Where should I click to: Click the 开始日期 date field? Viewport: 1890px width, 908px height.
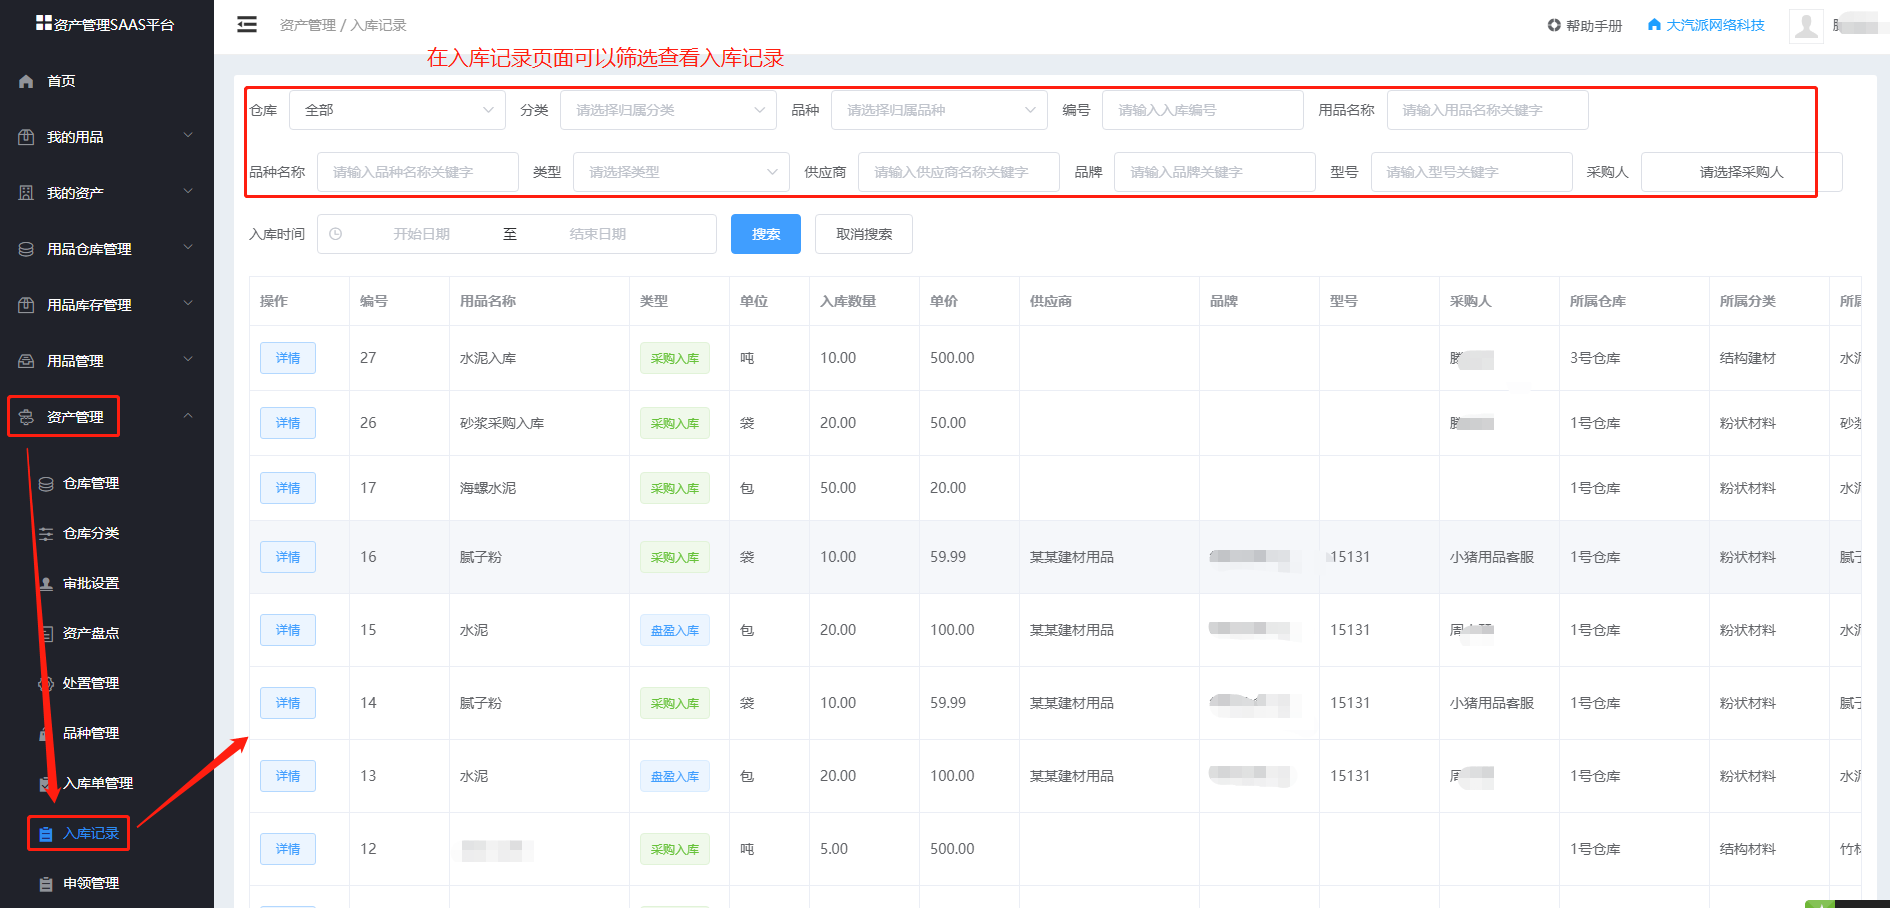coord(421,234)
